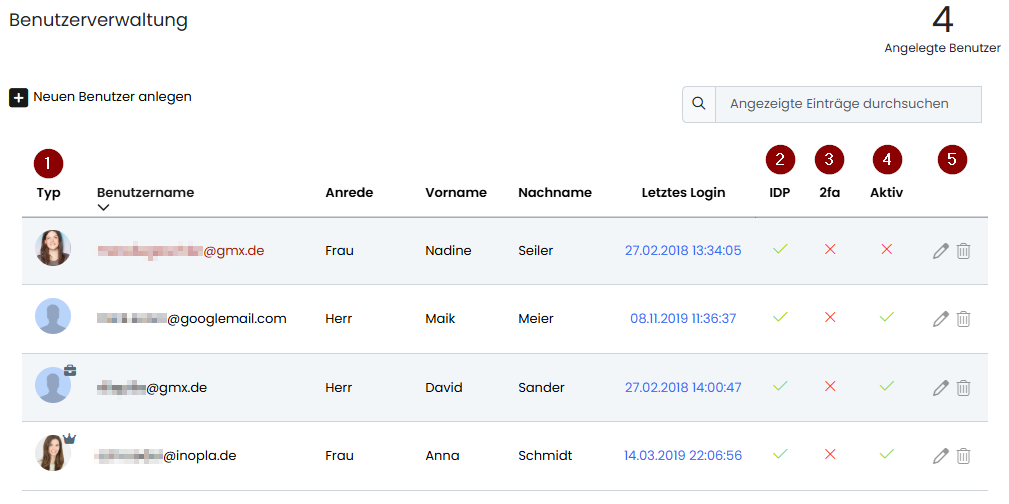Click the pencil edit icon for Nadine Seiler

pos(940,251)
